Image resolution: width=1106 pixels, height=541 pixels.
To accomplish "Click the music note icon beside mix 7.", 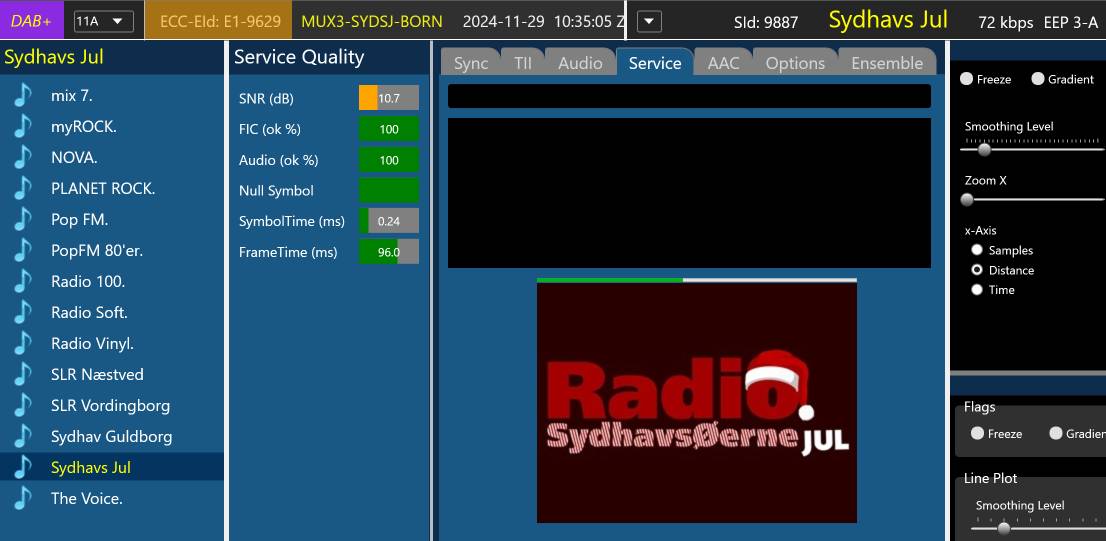I will click(22, 95).
